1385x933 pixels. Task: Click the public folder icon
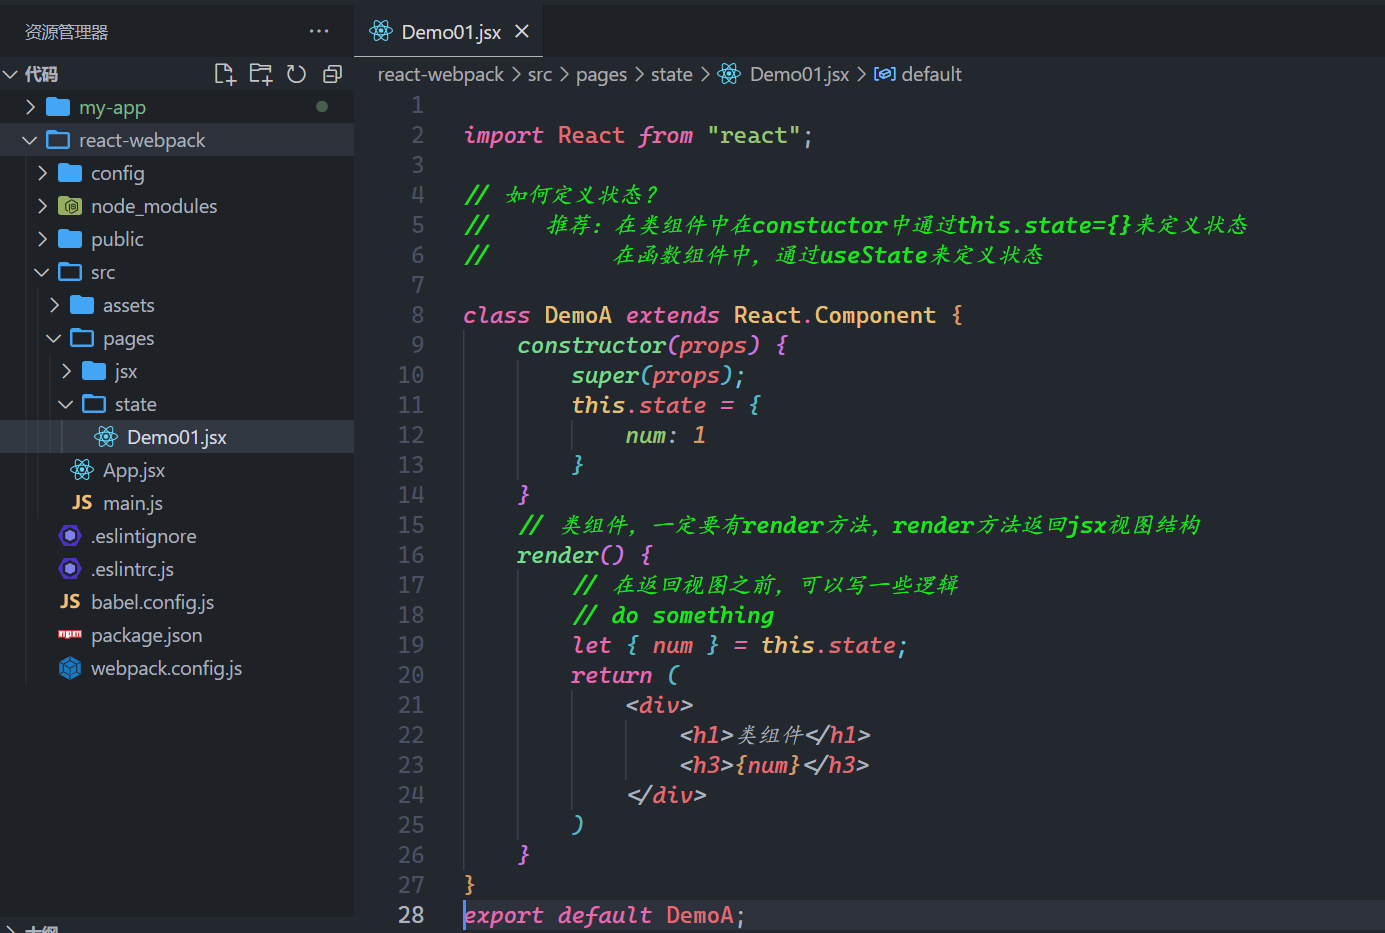[70, 239]
